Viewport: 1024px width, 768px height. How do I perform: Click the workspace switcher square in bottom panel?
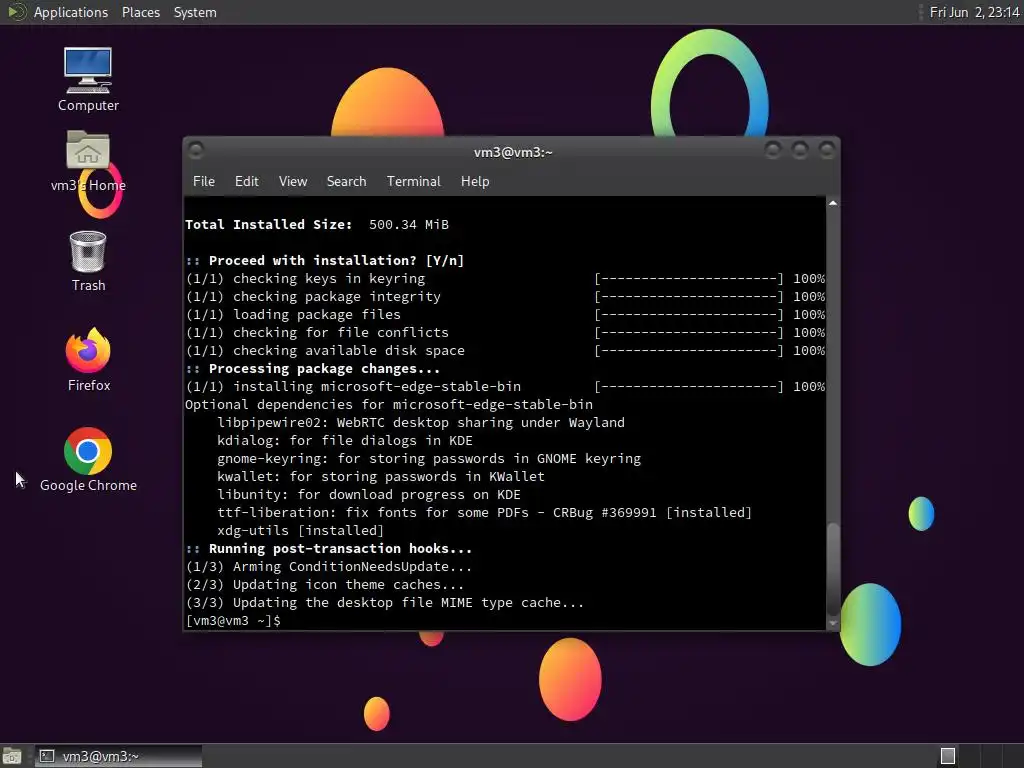[x=948, y=756]
